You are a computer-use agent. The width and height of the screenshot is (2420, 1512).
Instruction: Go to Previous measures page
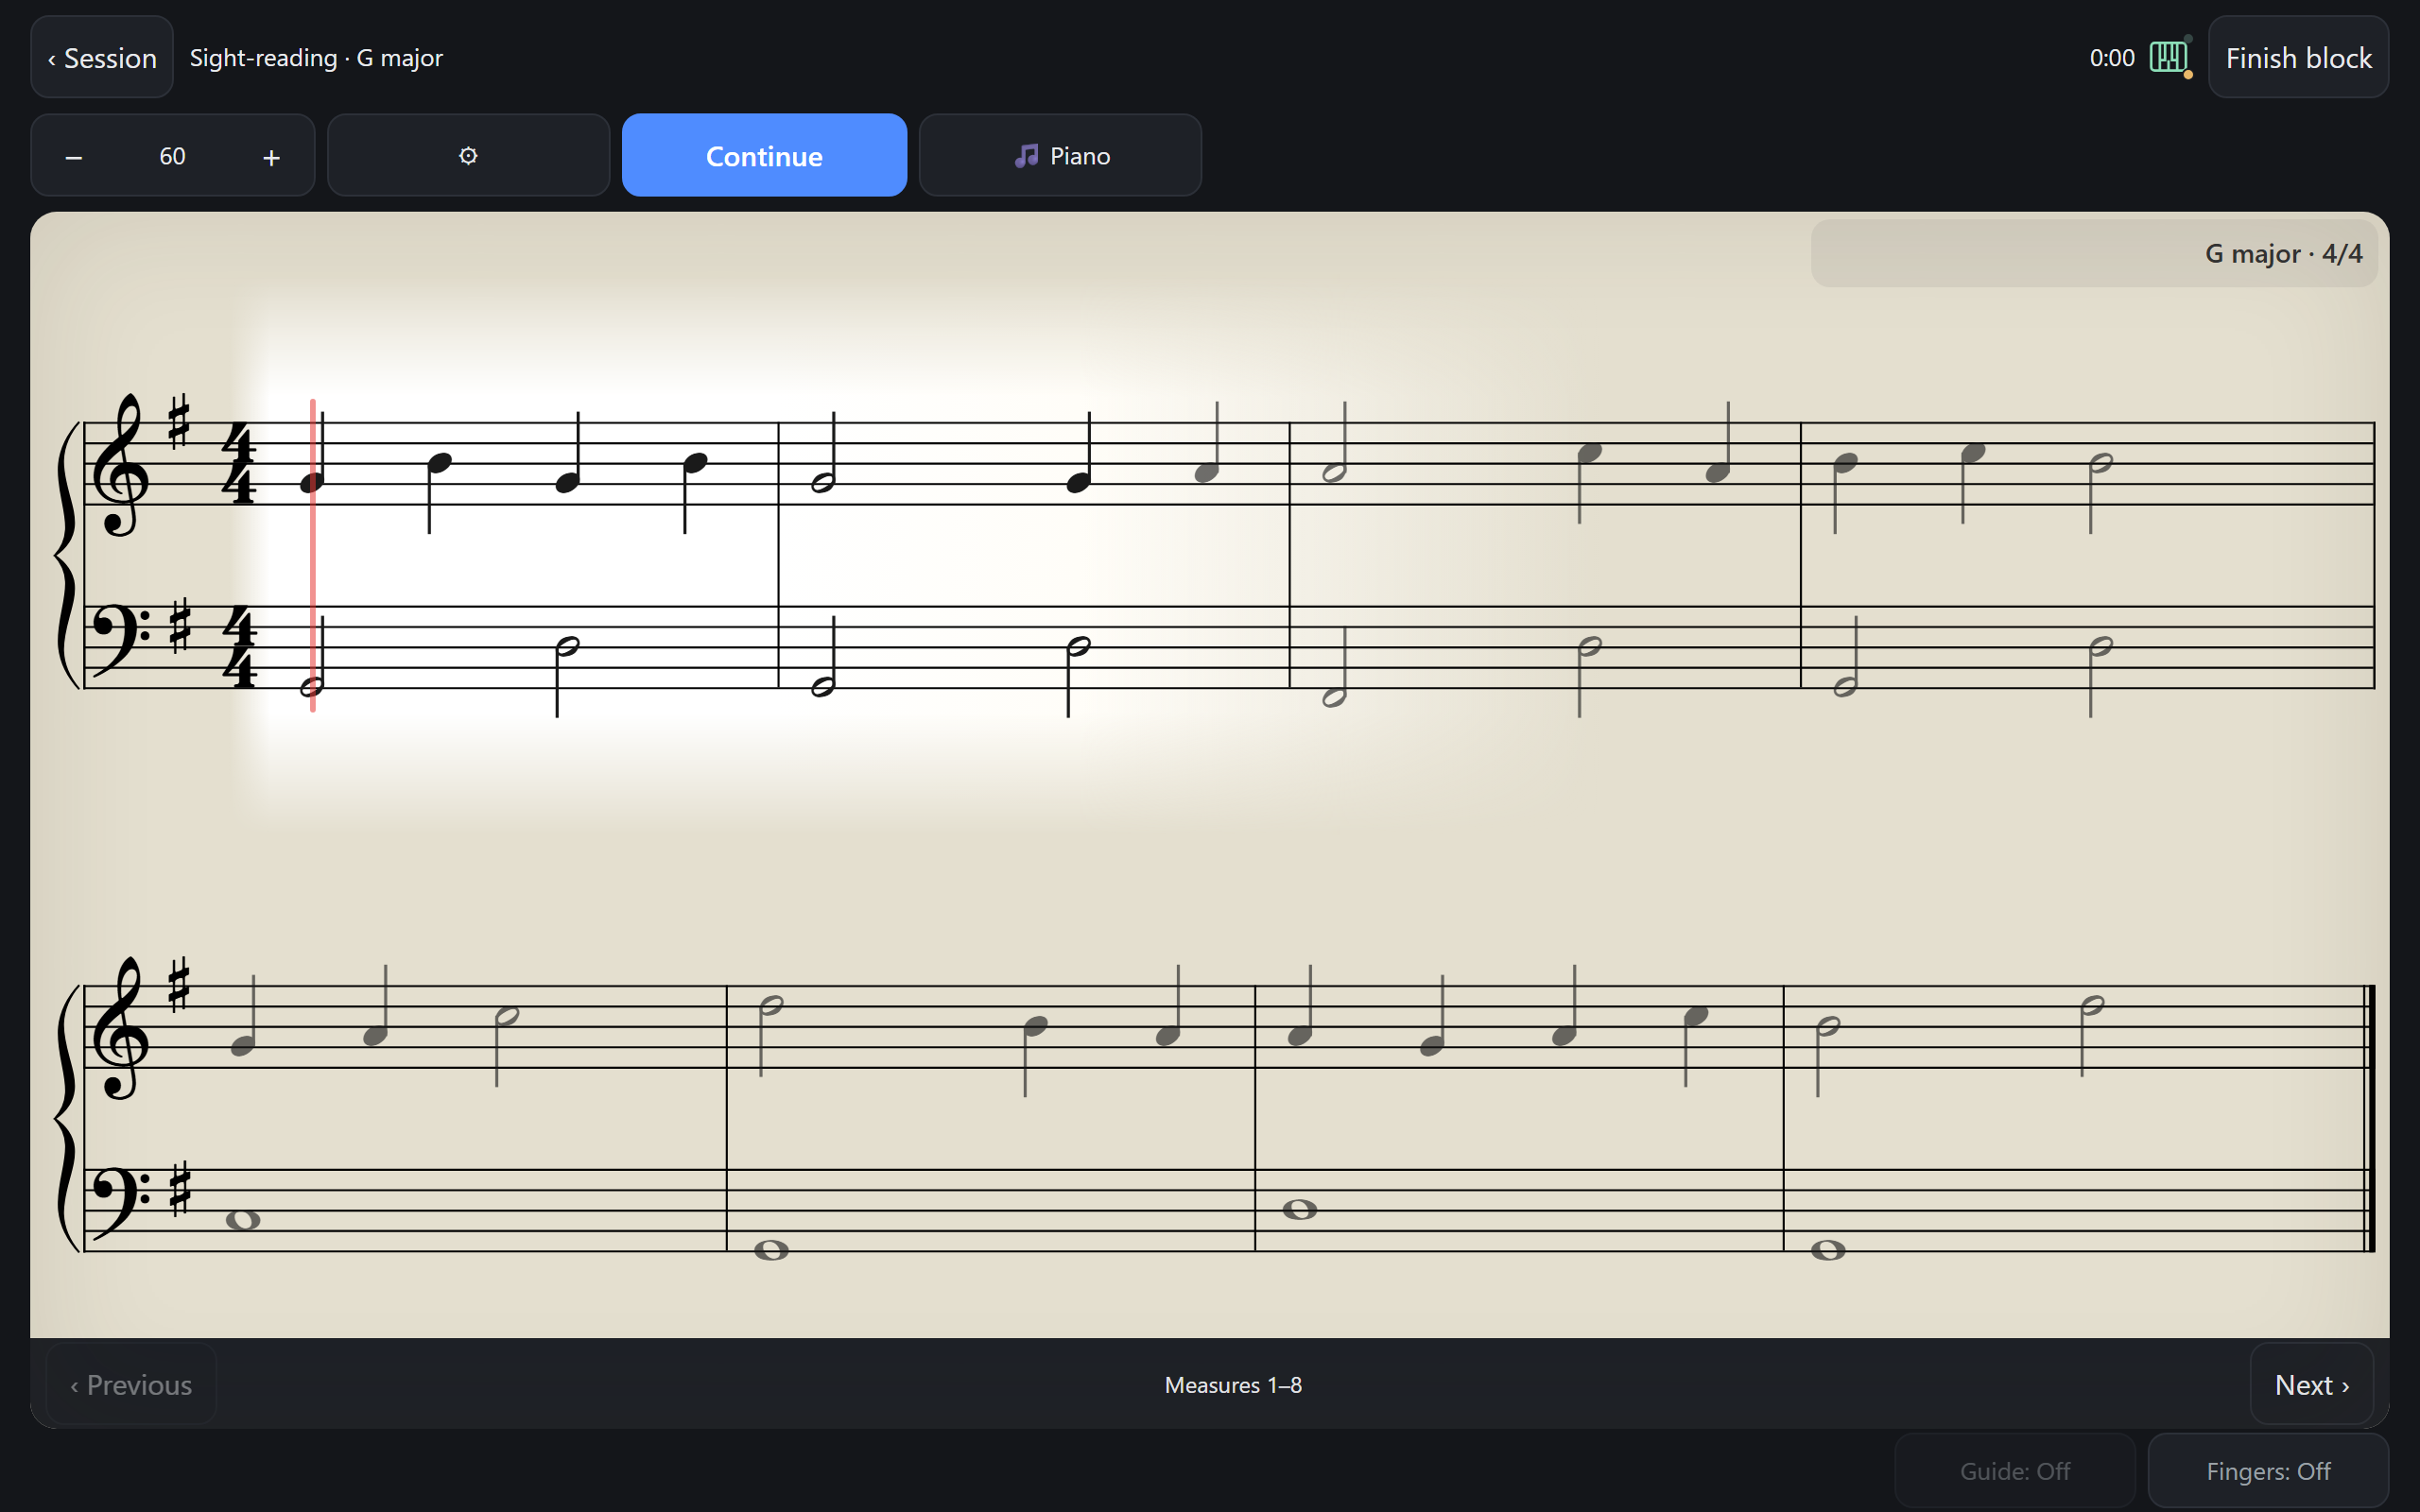131,1384
